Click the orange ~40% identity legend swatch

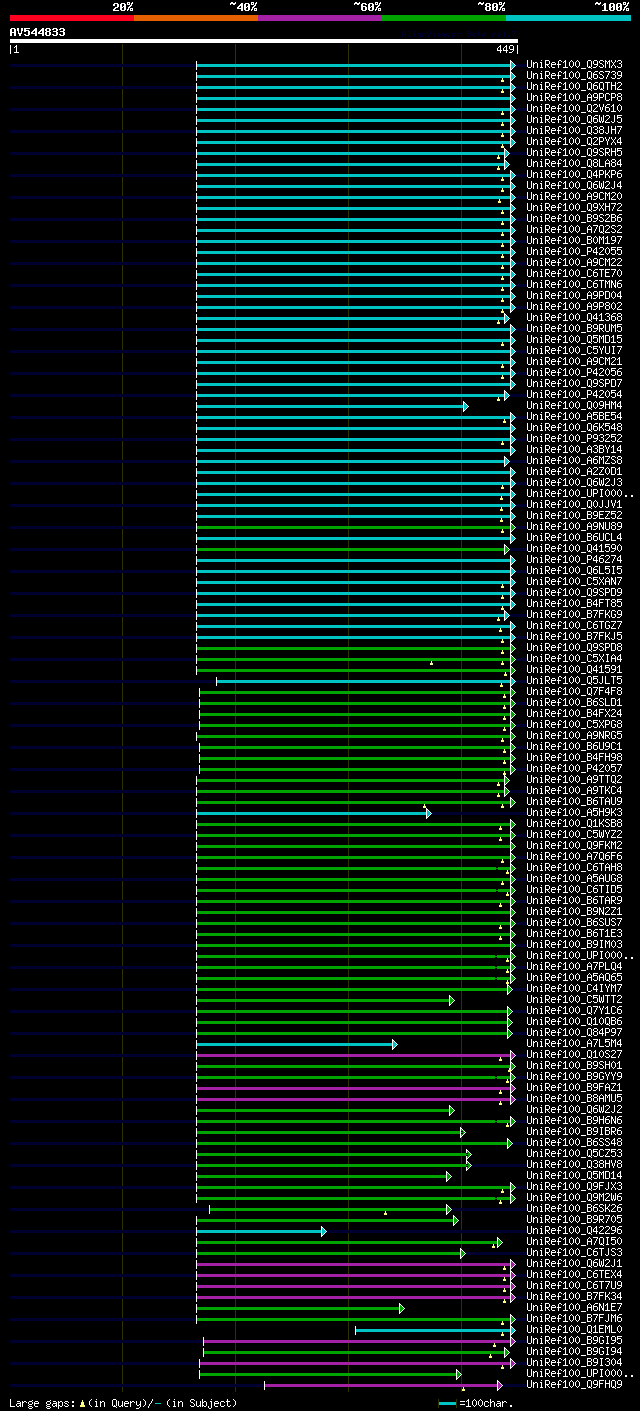pos(196,18)
